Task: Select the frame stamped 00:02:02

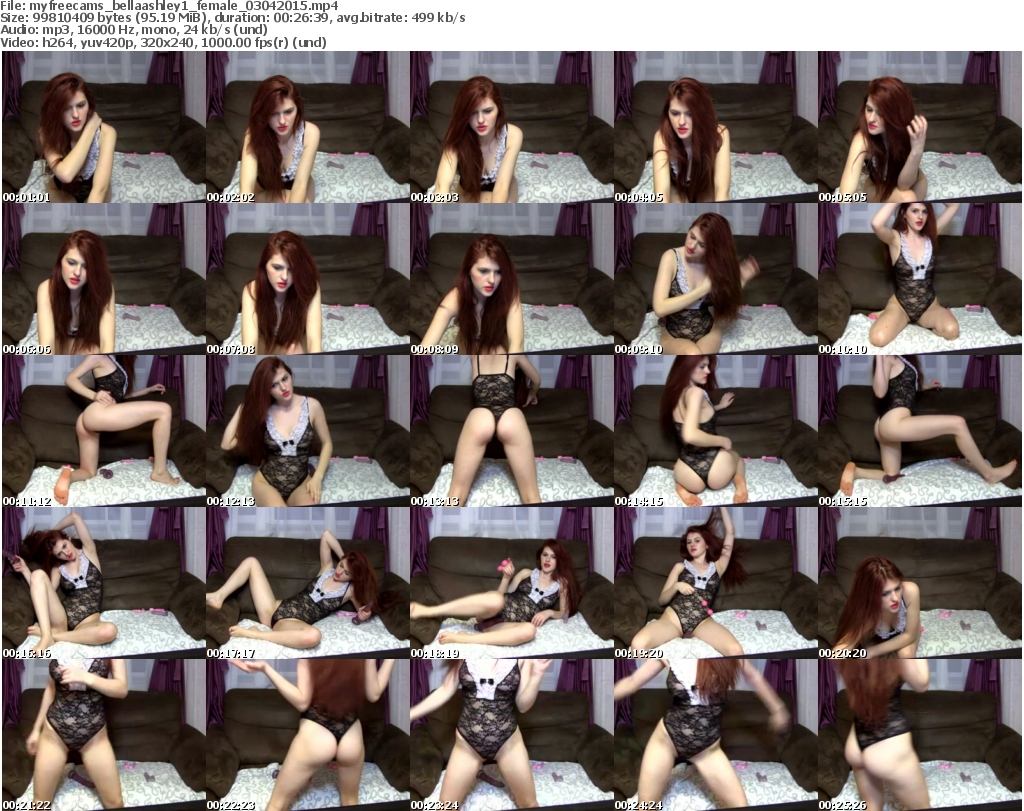Action: [308, 127]
